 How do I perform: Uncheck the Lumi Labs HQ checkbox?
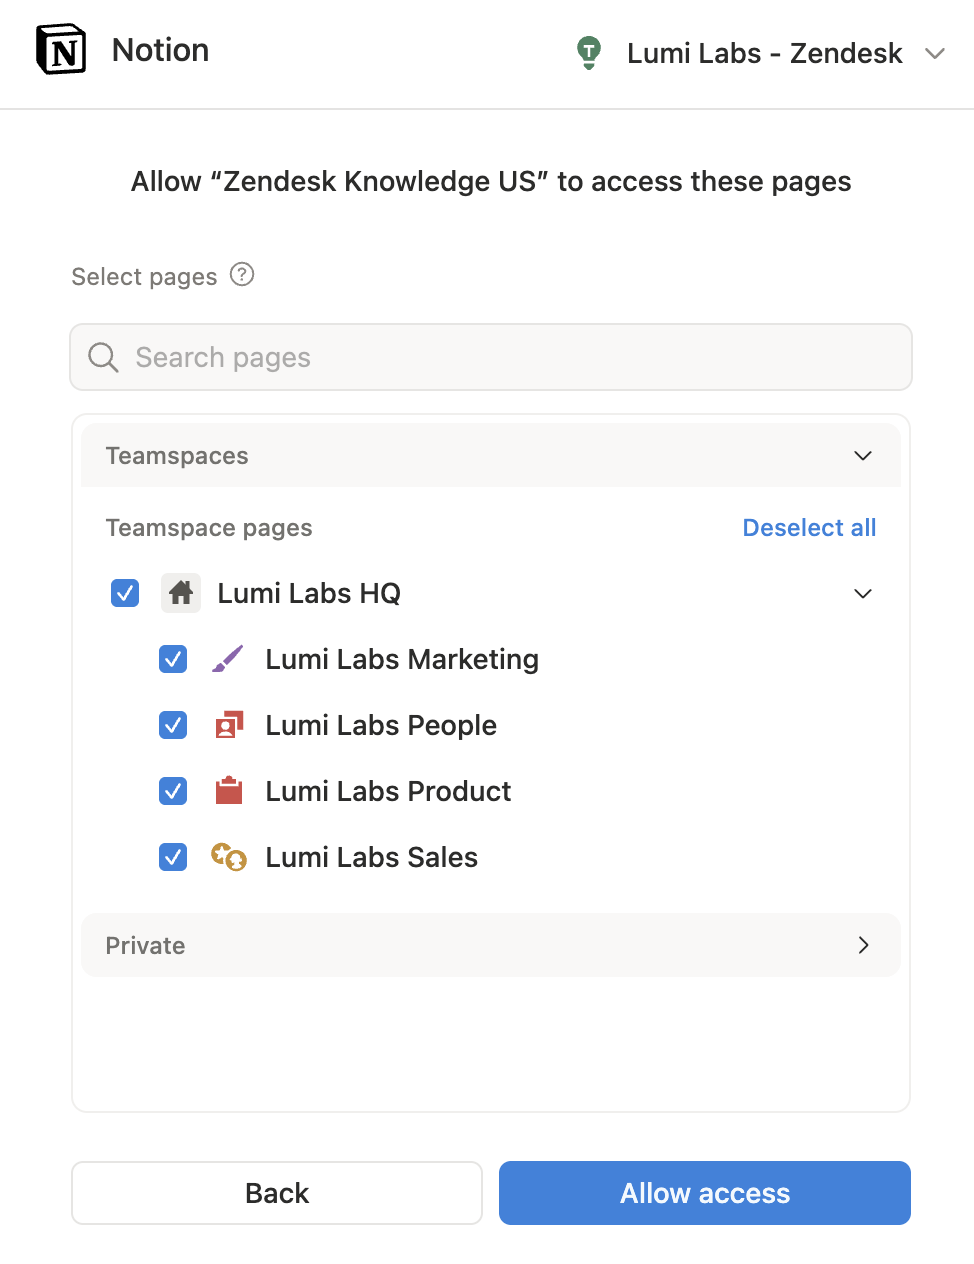tap(125, 593)
